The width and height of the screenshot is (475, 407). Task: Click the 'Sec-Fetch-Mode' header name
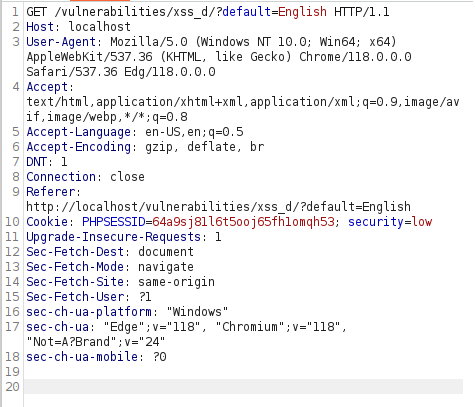75,267
